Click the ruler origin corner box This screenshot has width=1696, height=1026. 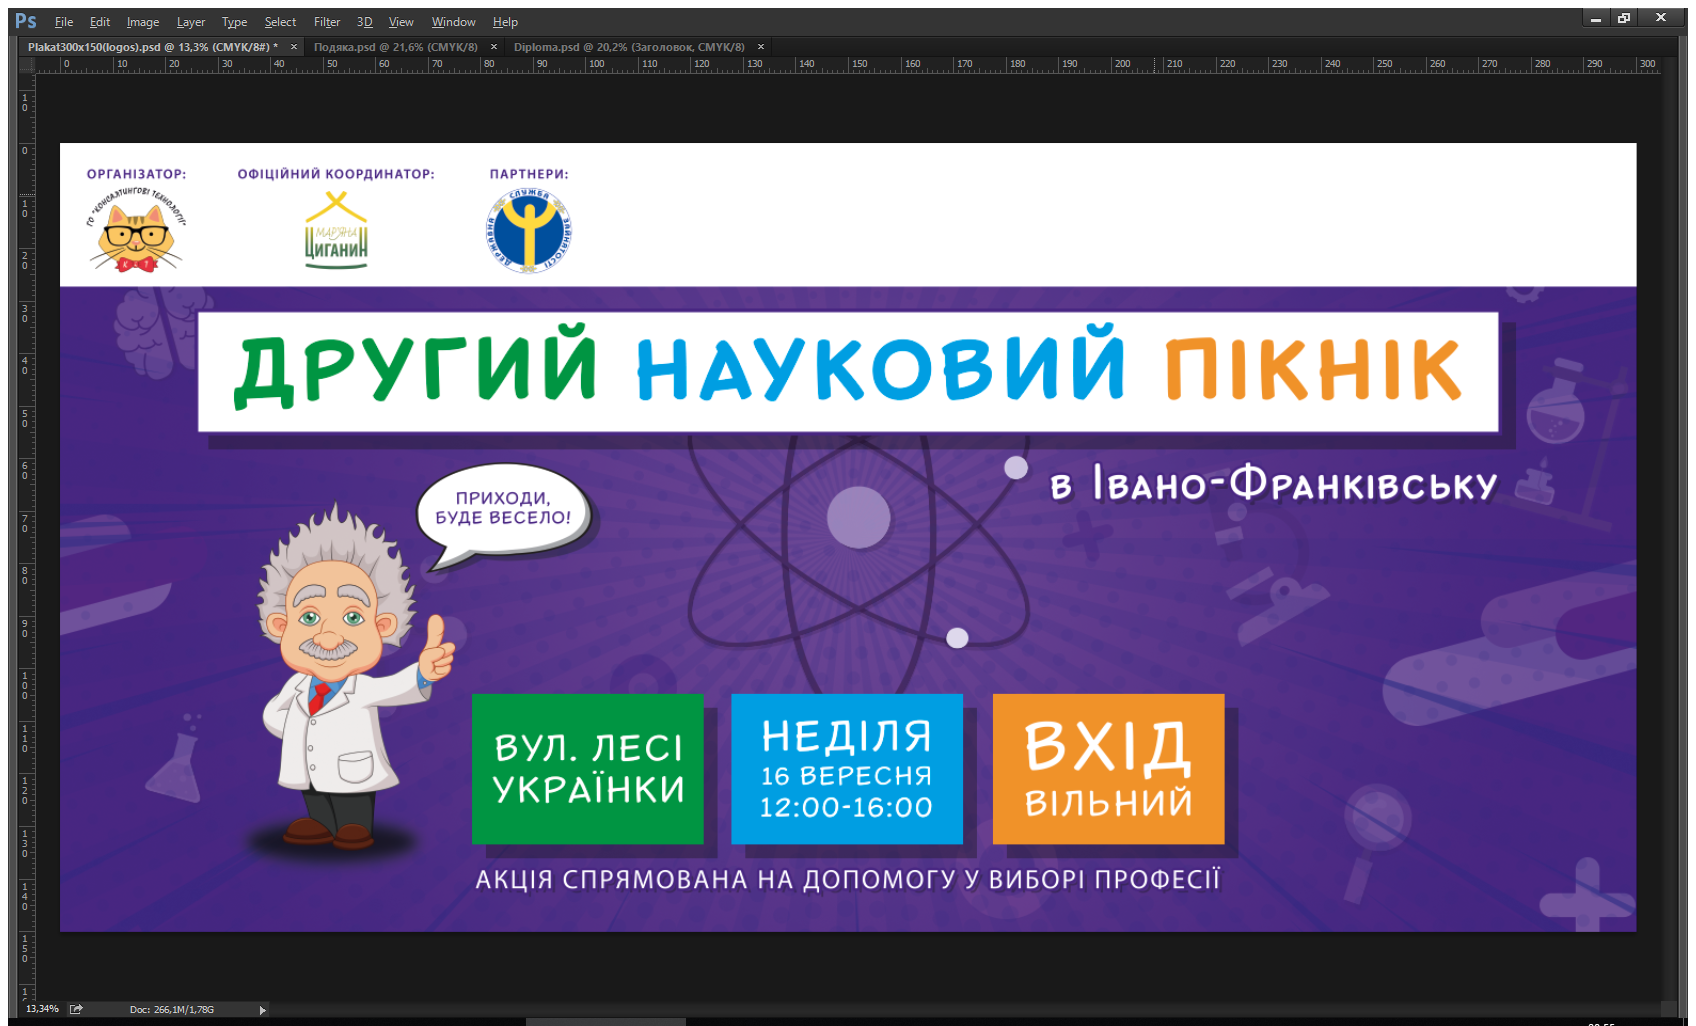click(x=26, y=64)
